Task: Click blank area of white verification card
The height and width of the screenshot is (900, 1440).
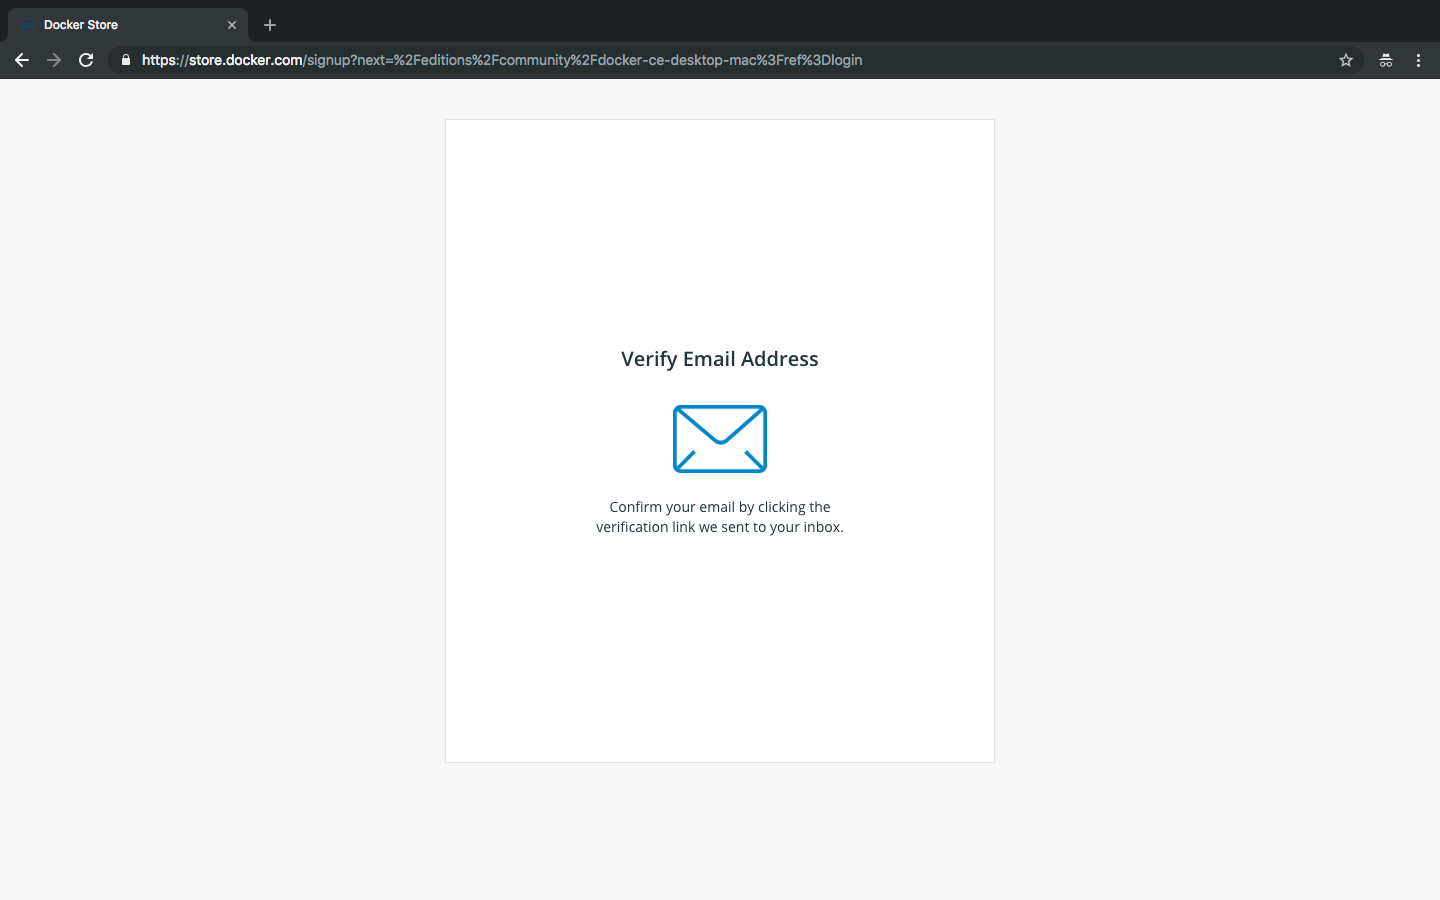Action: [720, 650]
